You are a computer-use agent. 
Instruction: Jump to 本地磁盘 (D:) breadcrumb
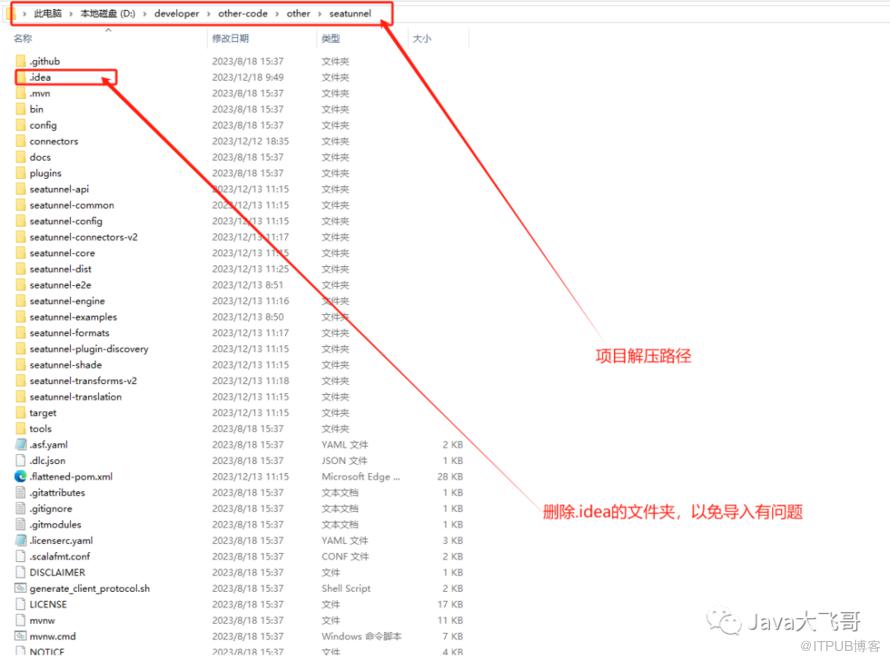point(108,14)
